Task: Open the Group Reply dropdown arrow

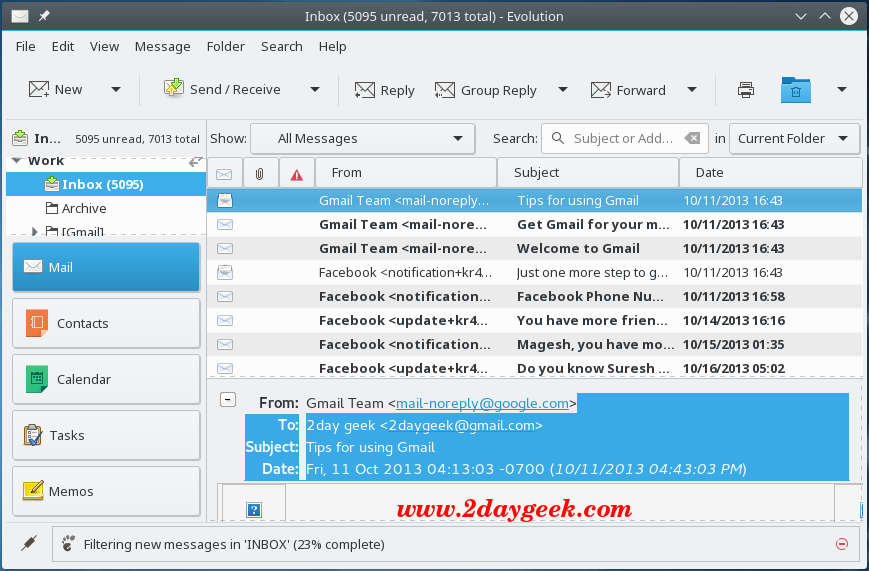Action: [563, 89]
